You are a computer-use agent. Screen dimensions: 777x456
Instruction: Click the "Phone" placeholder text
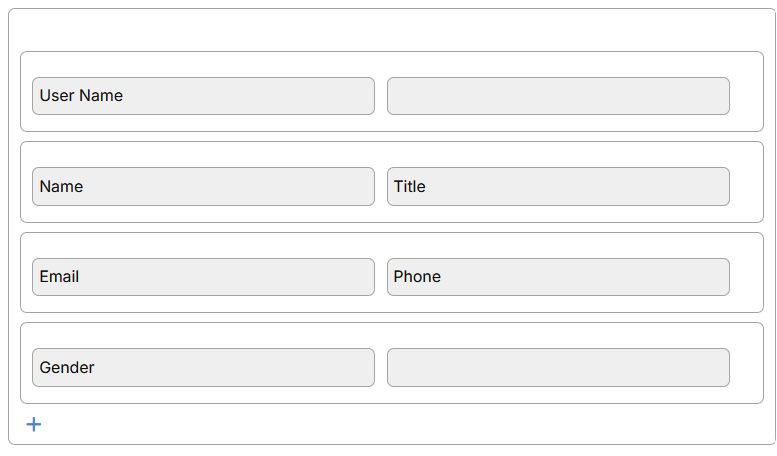pyautogui.click(x=417, y=277)
